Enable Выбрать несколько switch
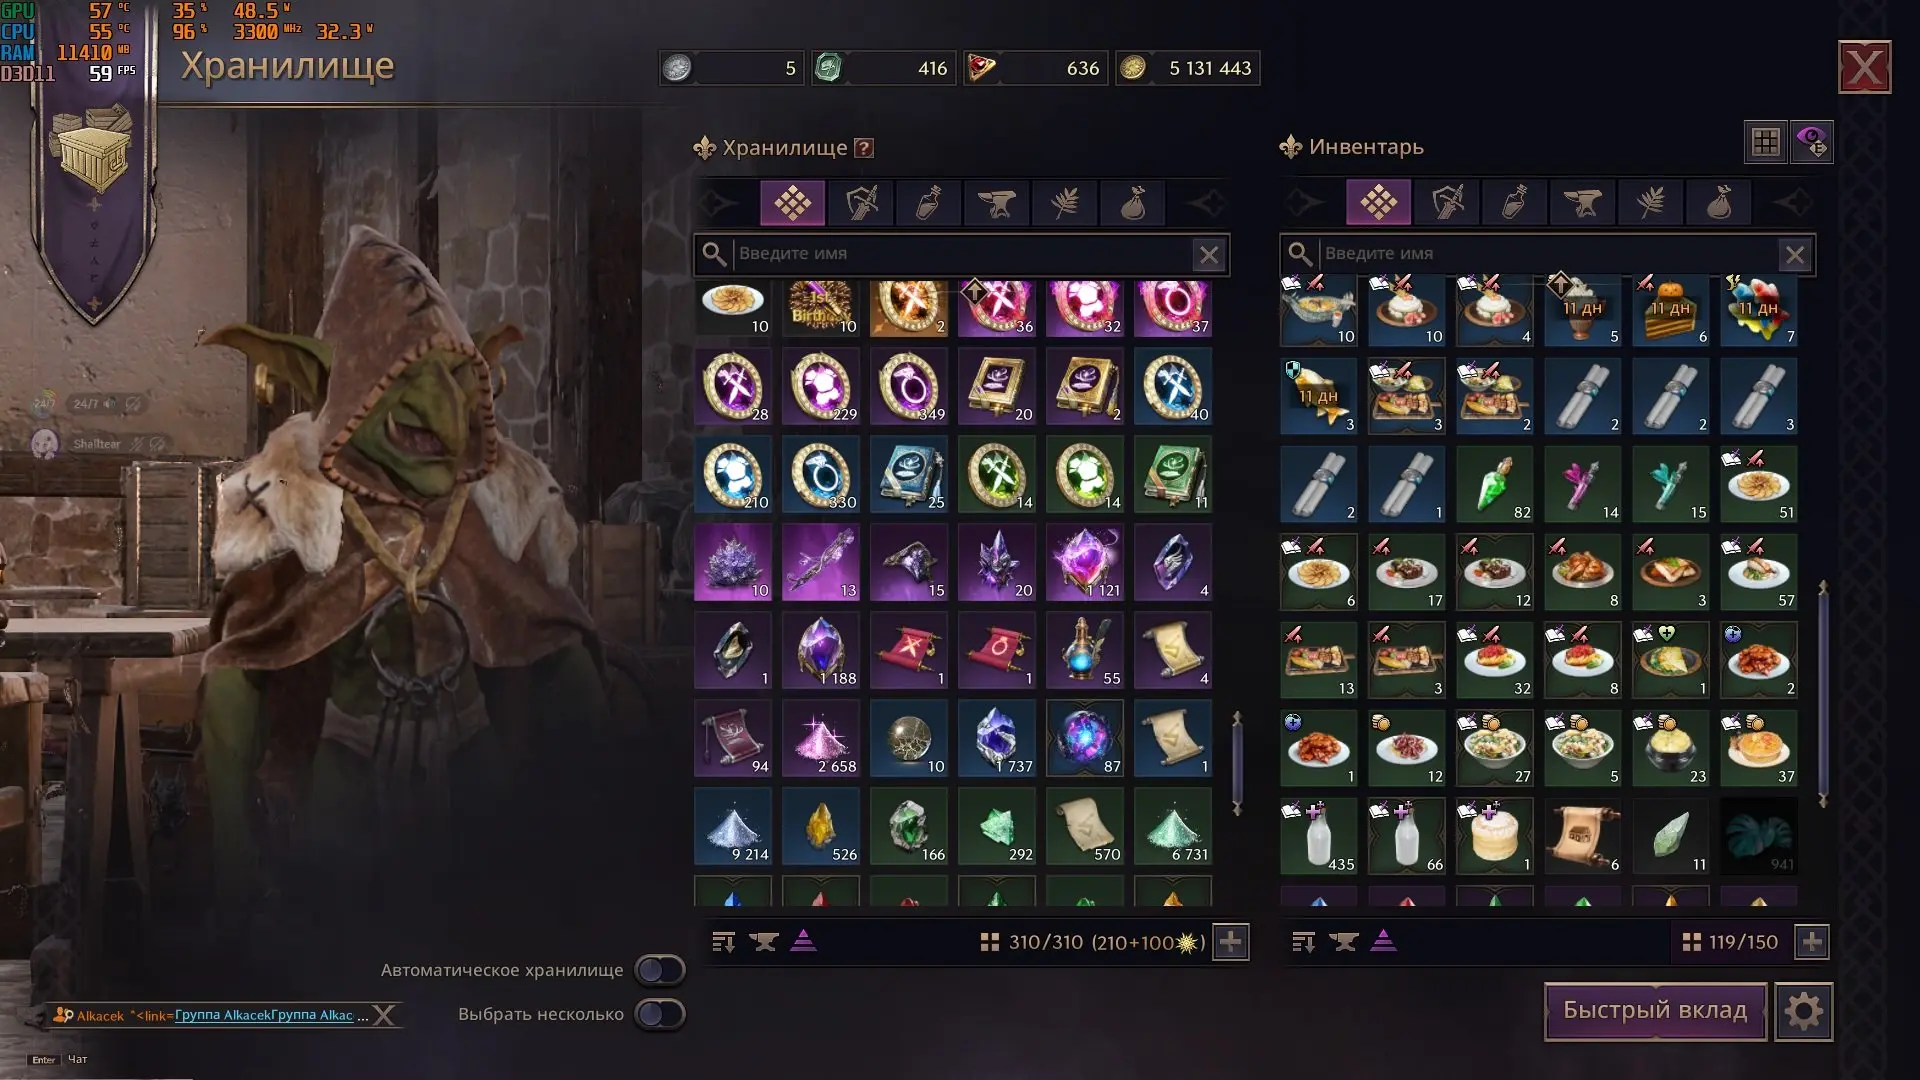The width and height of the screenshot is (1920, 1080). click(x=660, y=1014)
